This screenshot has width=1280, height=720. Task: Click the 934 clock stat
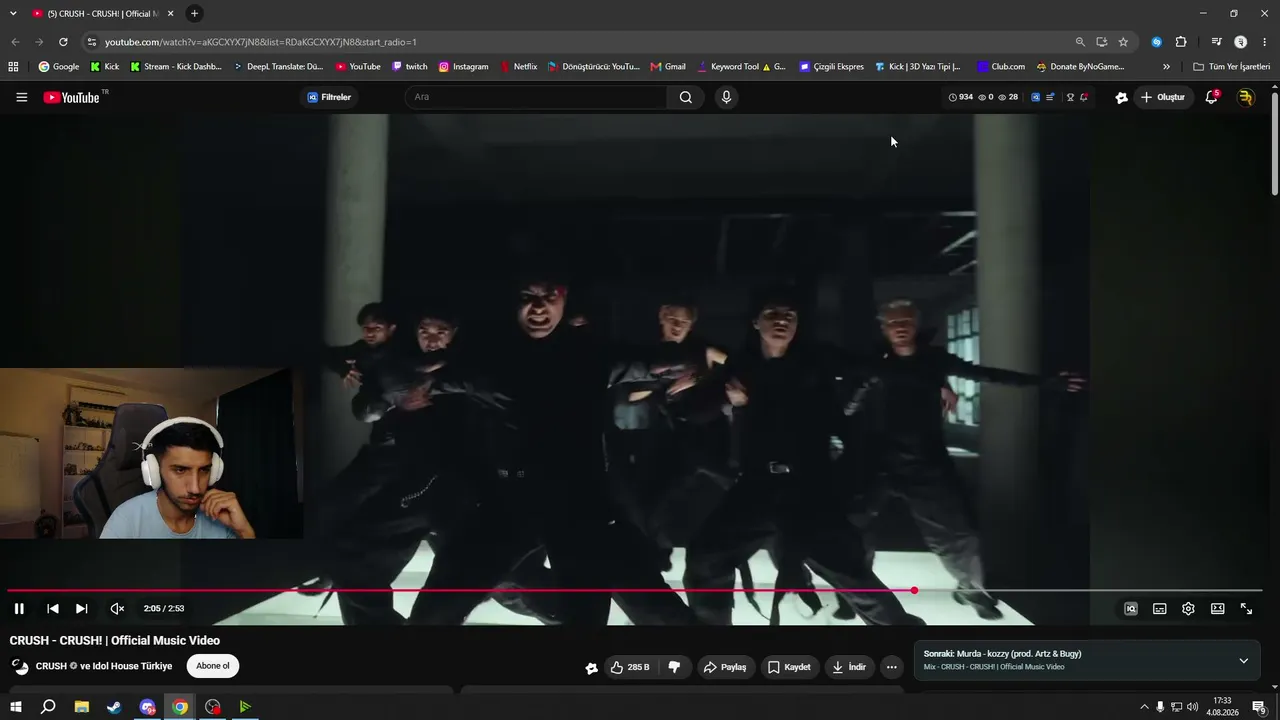960,97
